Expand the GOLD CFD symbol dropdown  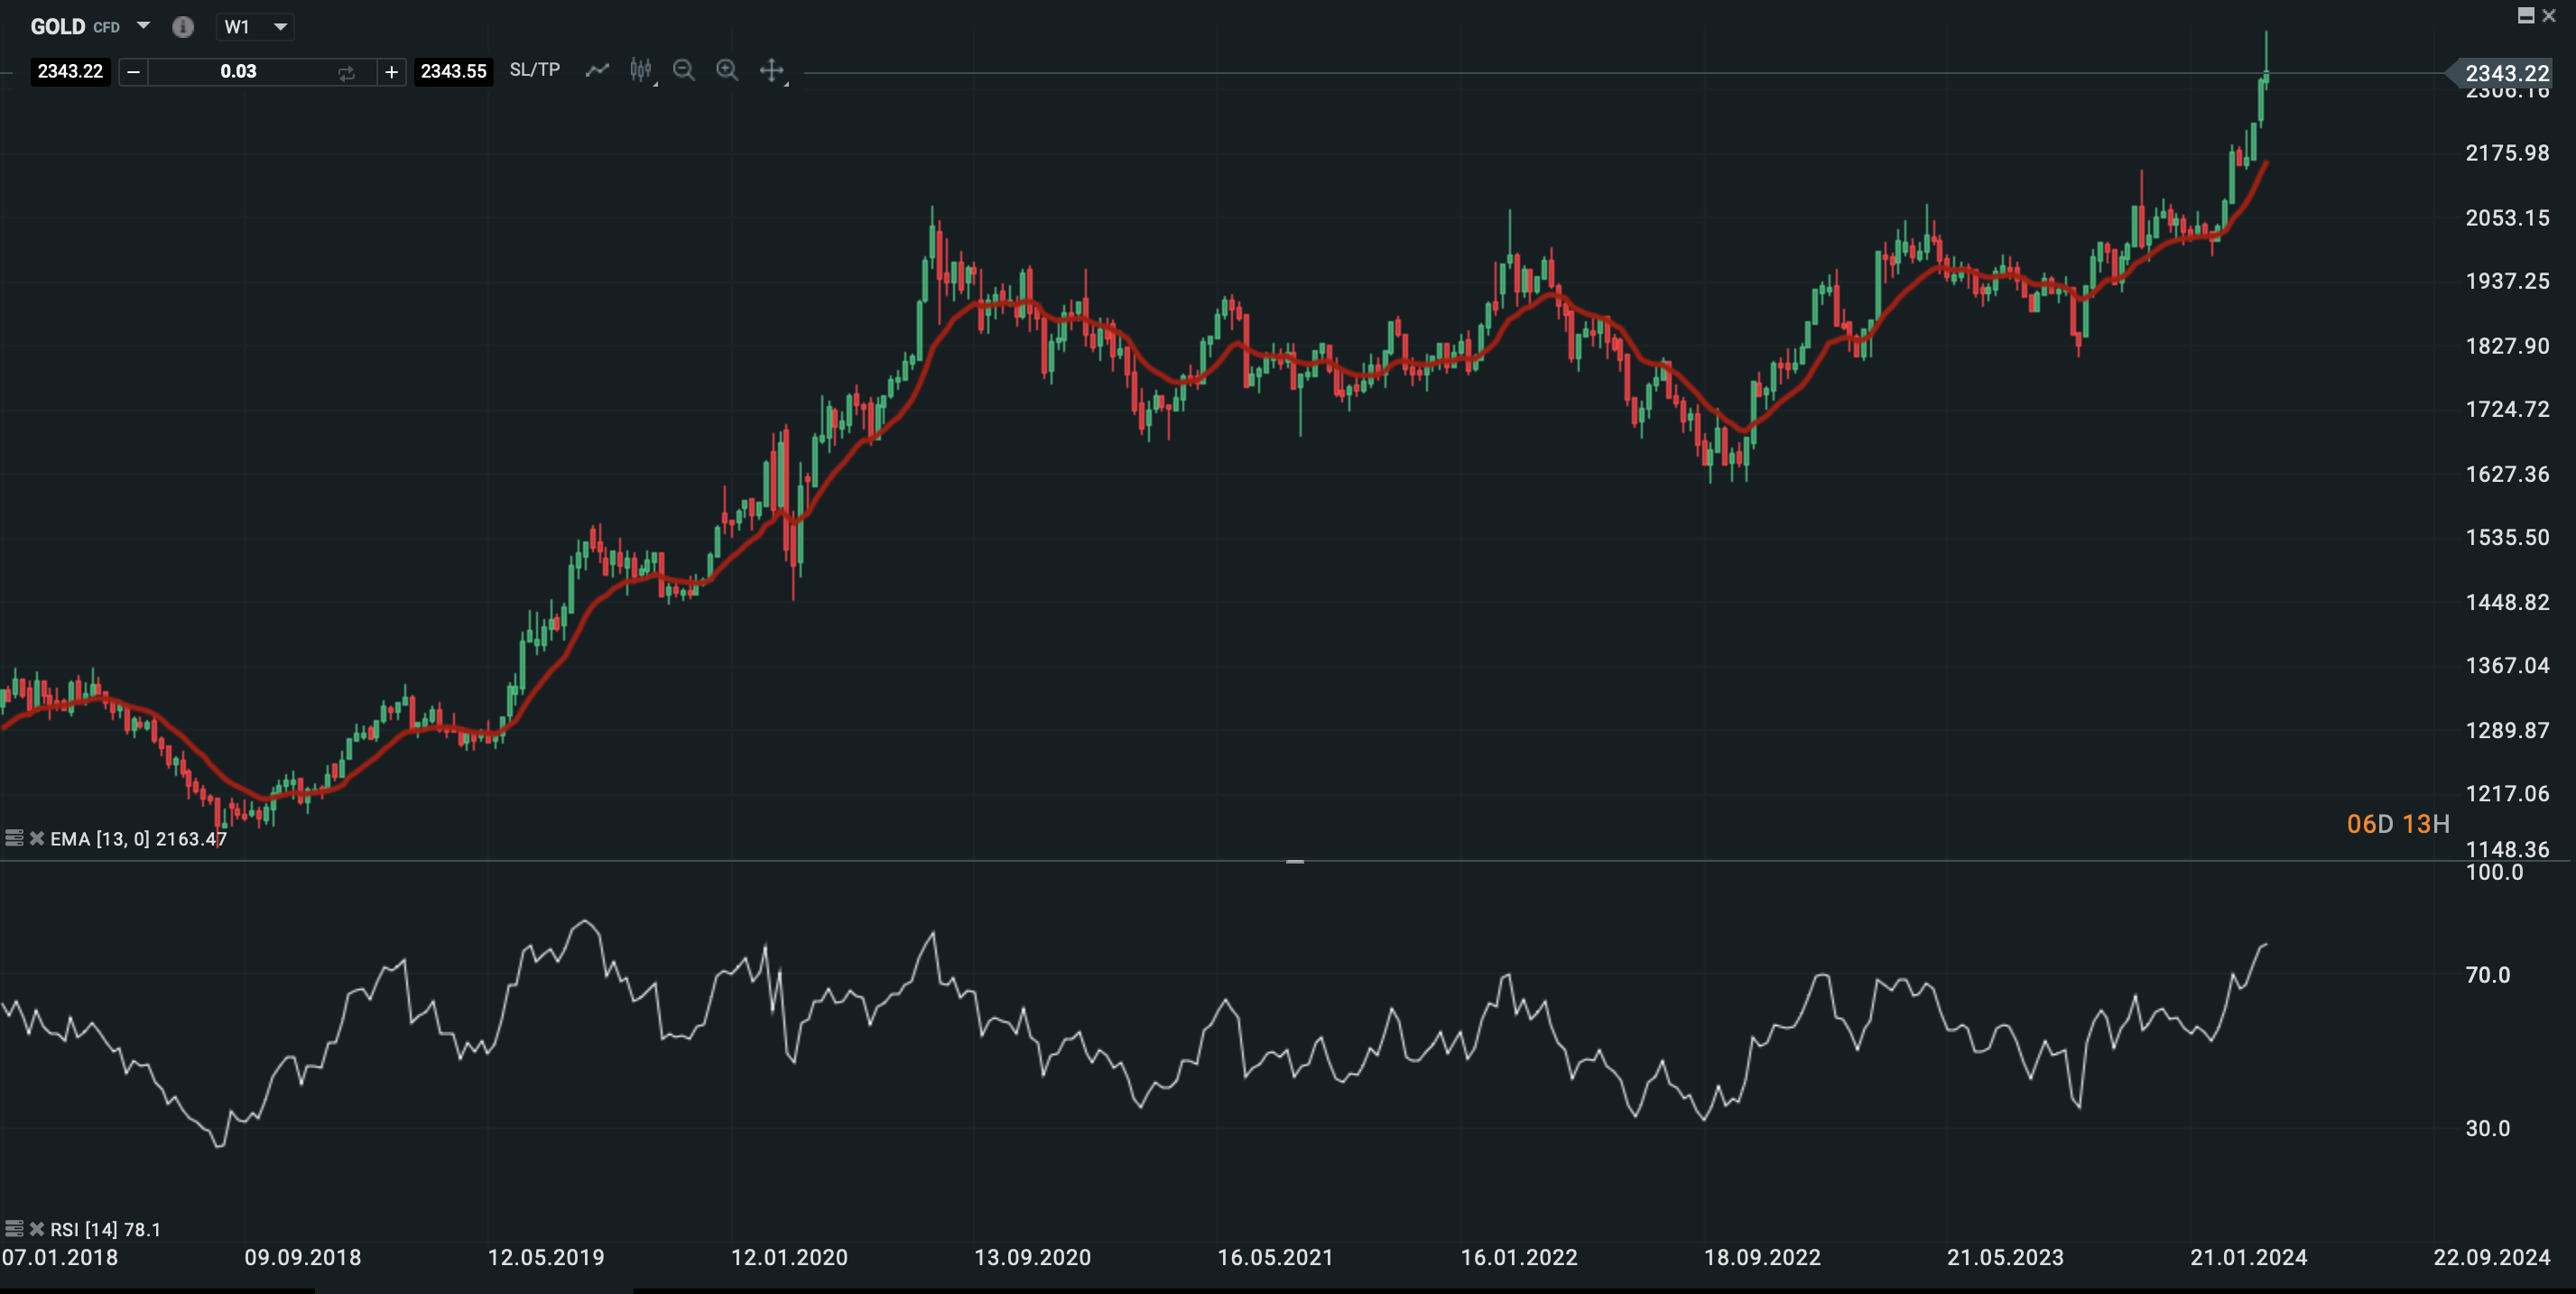click(143, 26)
